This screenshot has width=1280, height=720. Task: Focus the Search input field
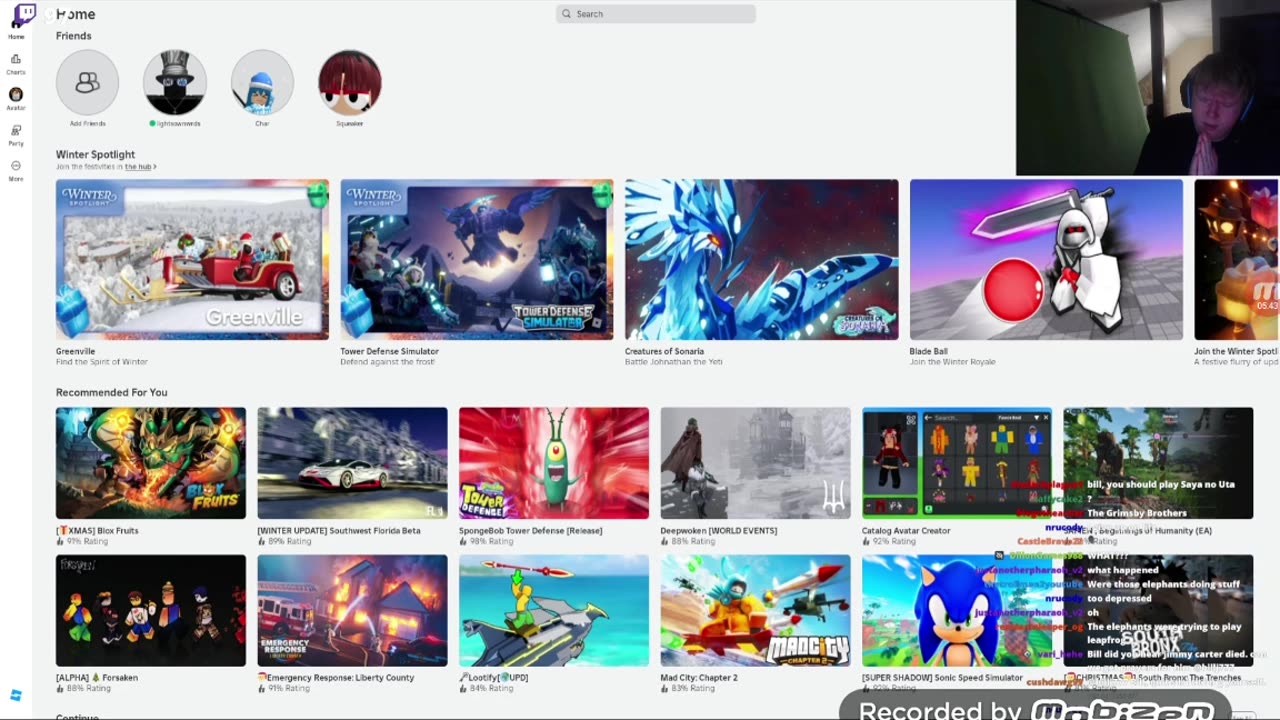[656, 14]
